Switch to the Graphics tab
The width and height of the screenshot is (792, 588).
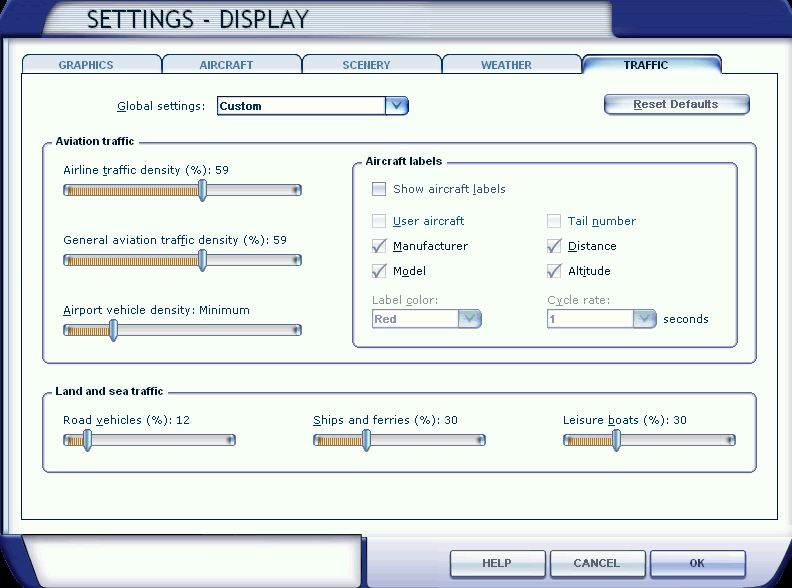pyautogui.click(x=86, y=65)
